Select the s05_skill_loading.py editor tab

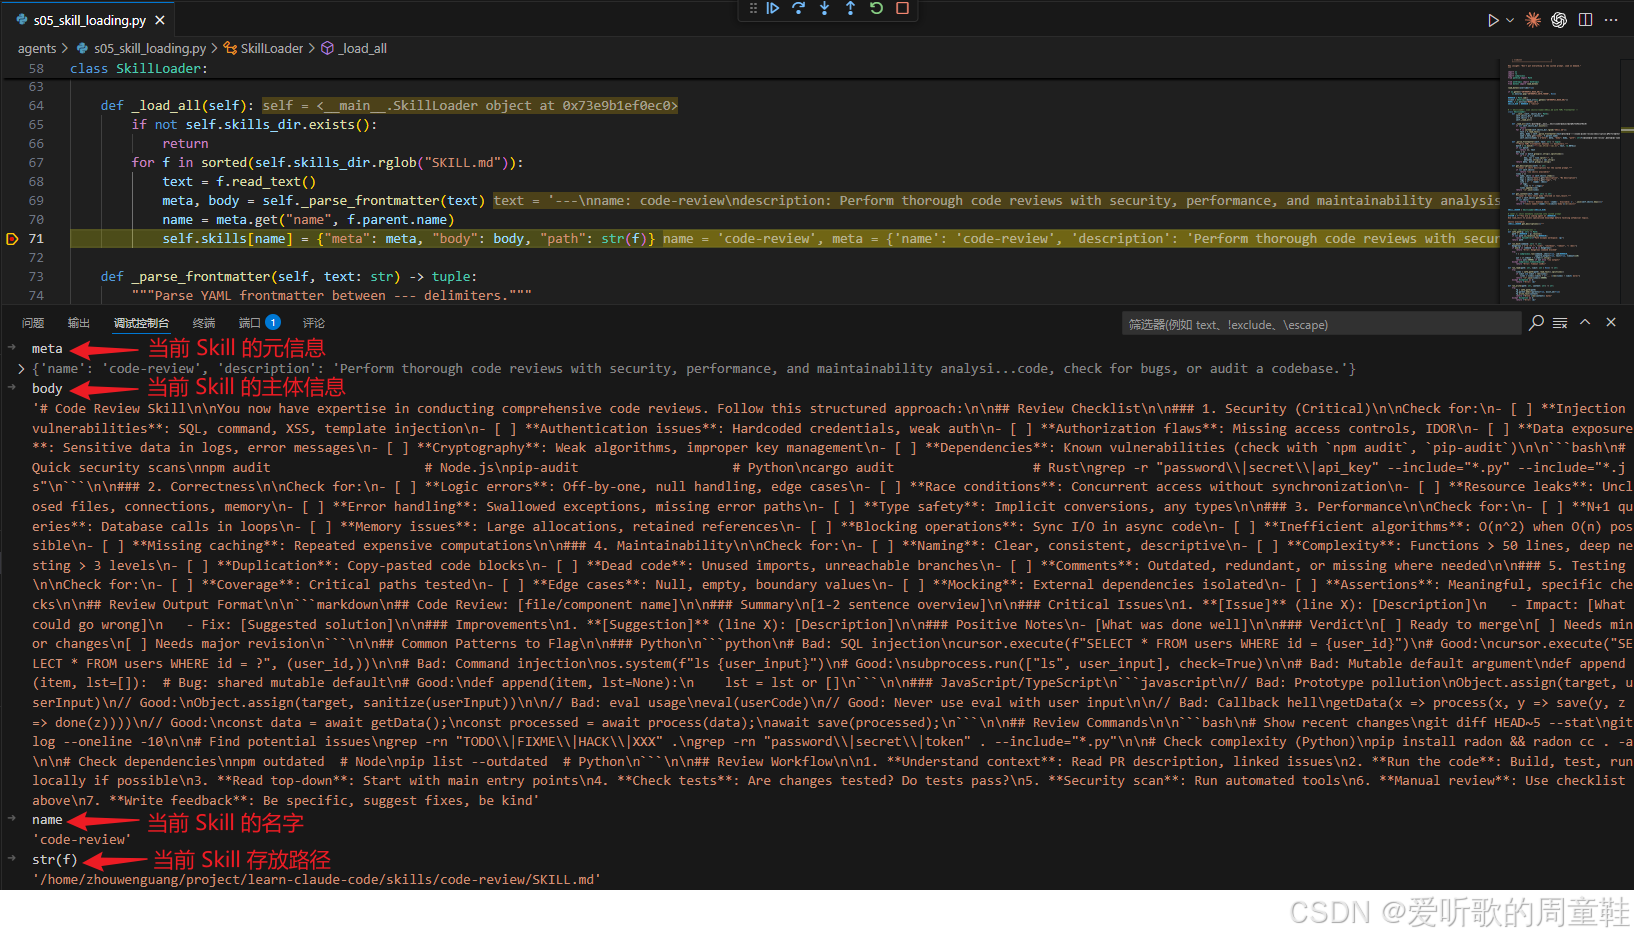pos(90,20)
